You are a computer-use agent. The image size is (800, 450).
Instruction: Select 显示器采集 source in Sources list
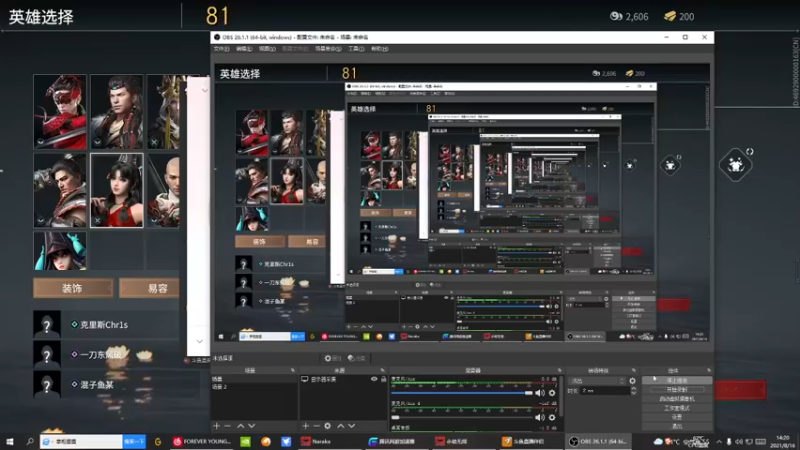coord(323,379)
